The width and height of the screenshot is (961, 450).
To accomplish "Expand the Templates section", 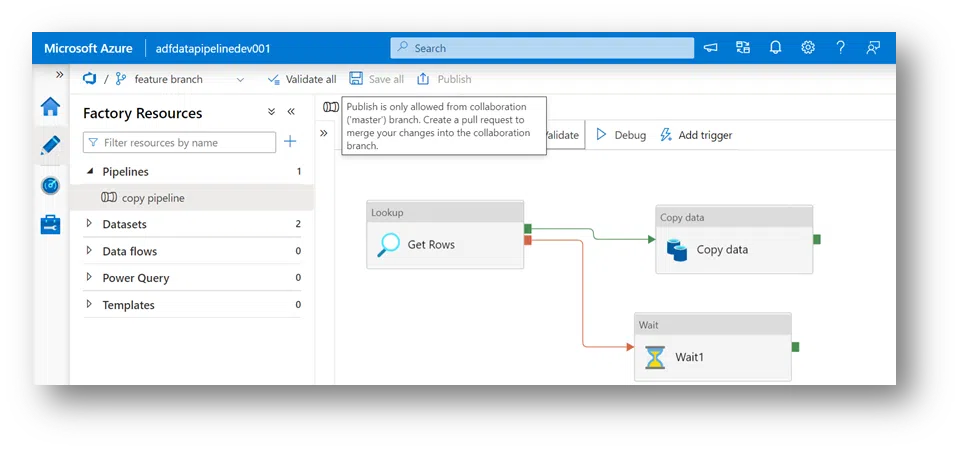I will tap(89, 305).
